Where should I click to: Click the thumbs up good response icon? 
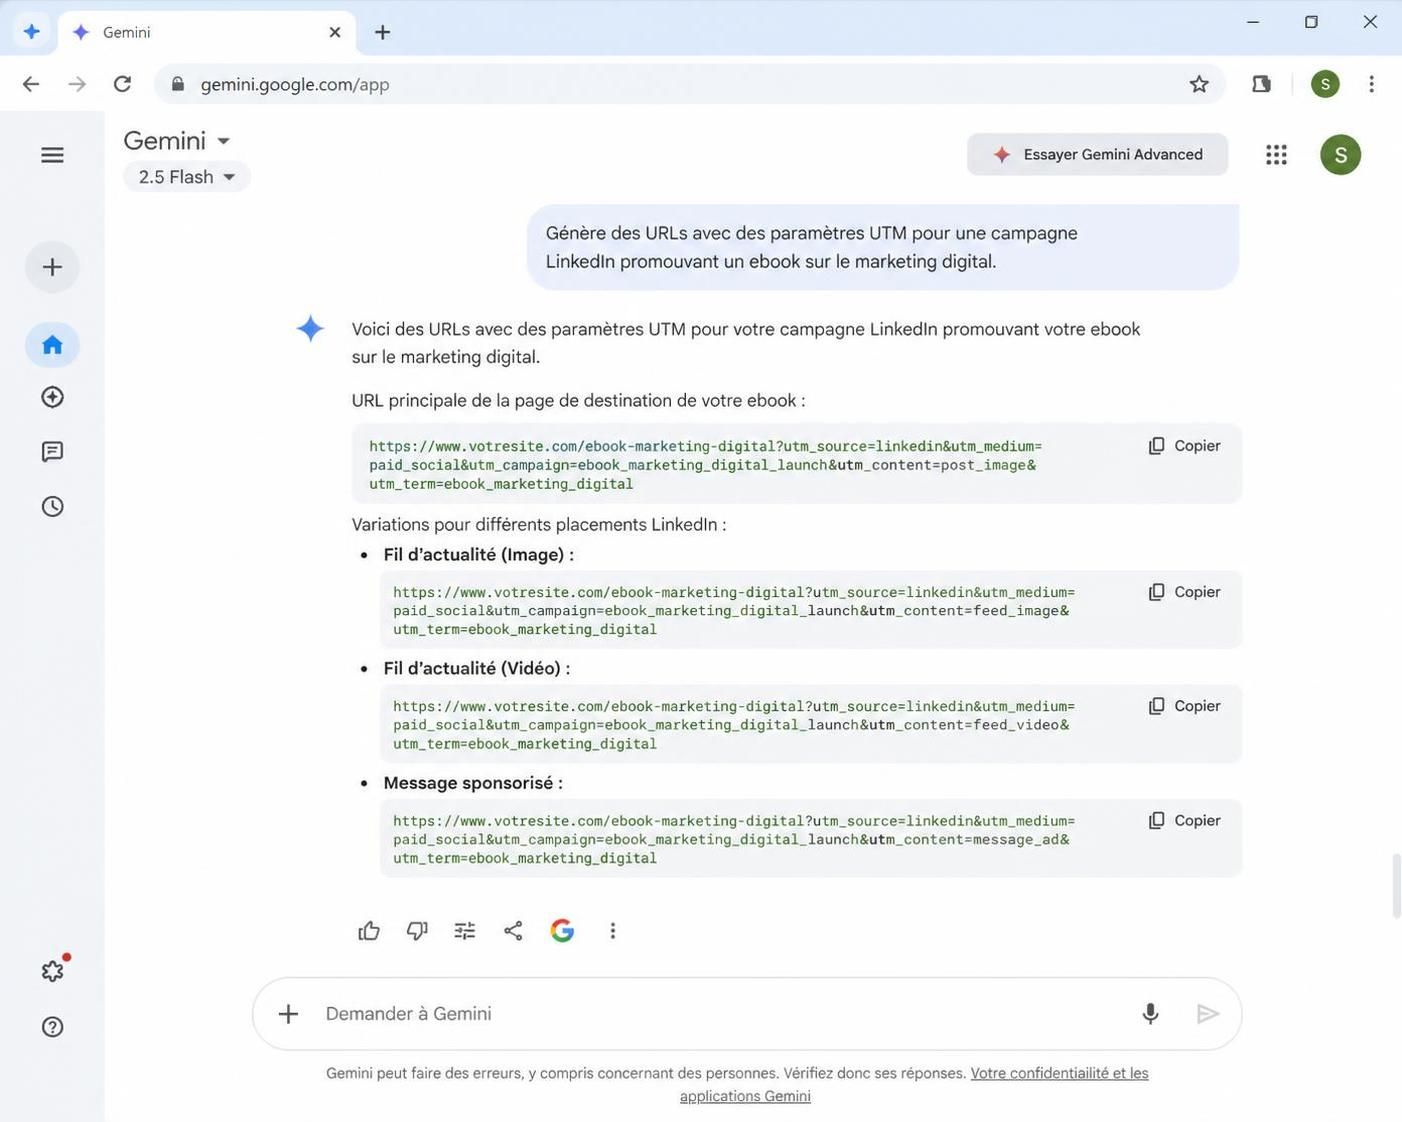(x=369, y=931)
